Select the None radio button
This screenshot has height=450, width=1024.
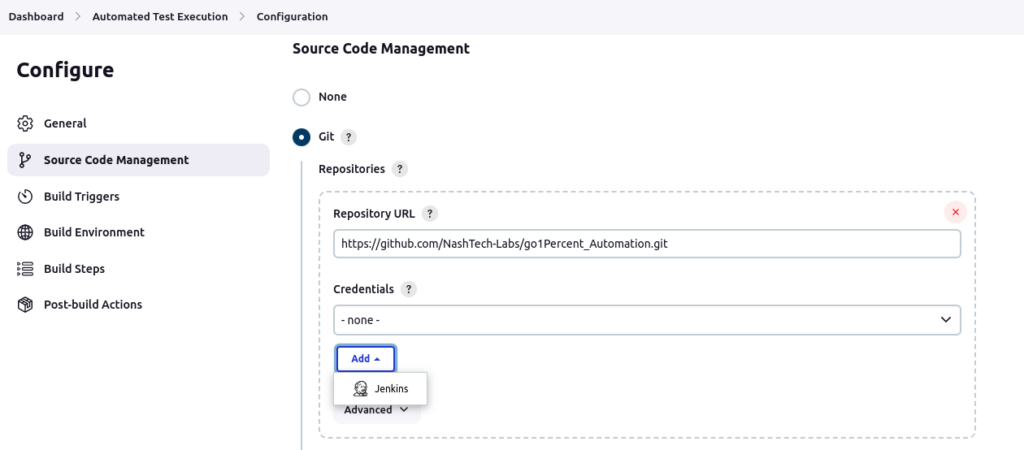click(301, 97)
